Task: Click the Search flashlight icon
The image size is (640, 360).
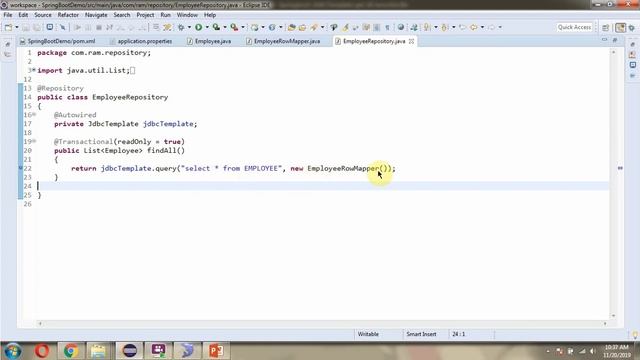Action: [313, 27]
